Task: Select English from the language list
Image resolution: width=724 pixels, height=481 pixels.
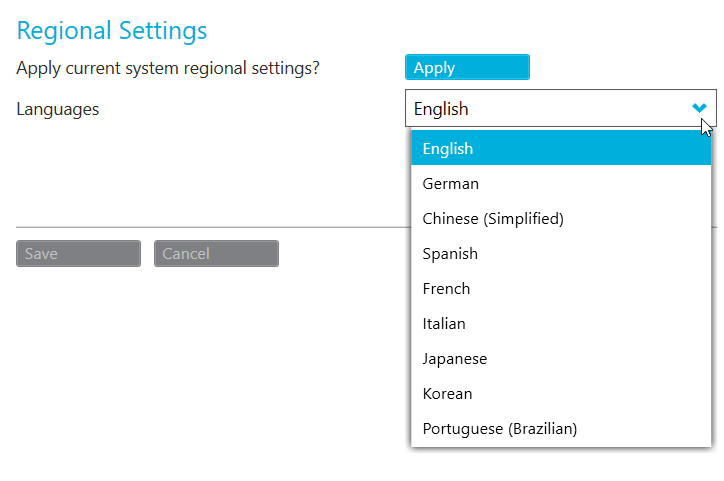Action: point(561,148)
